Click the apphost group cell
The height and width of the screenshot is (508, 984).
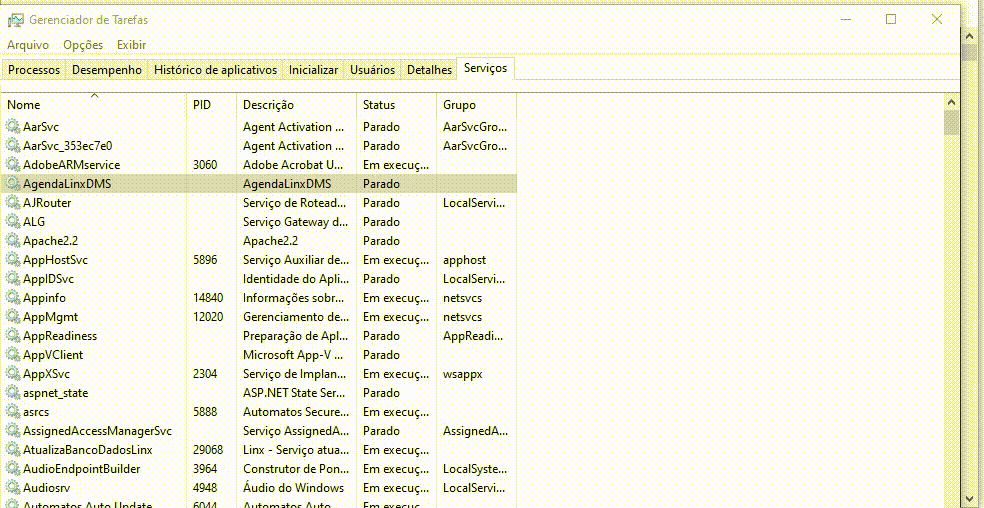(x=464, y=260)
